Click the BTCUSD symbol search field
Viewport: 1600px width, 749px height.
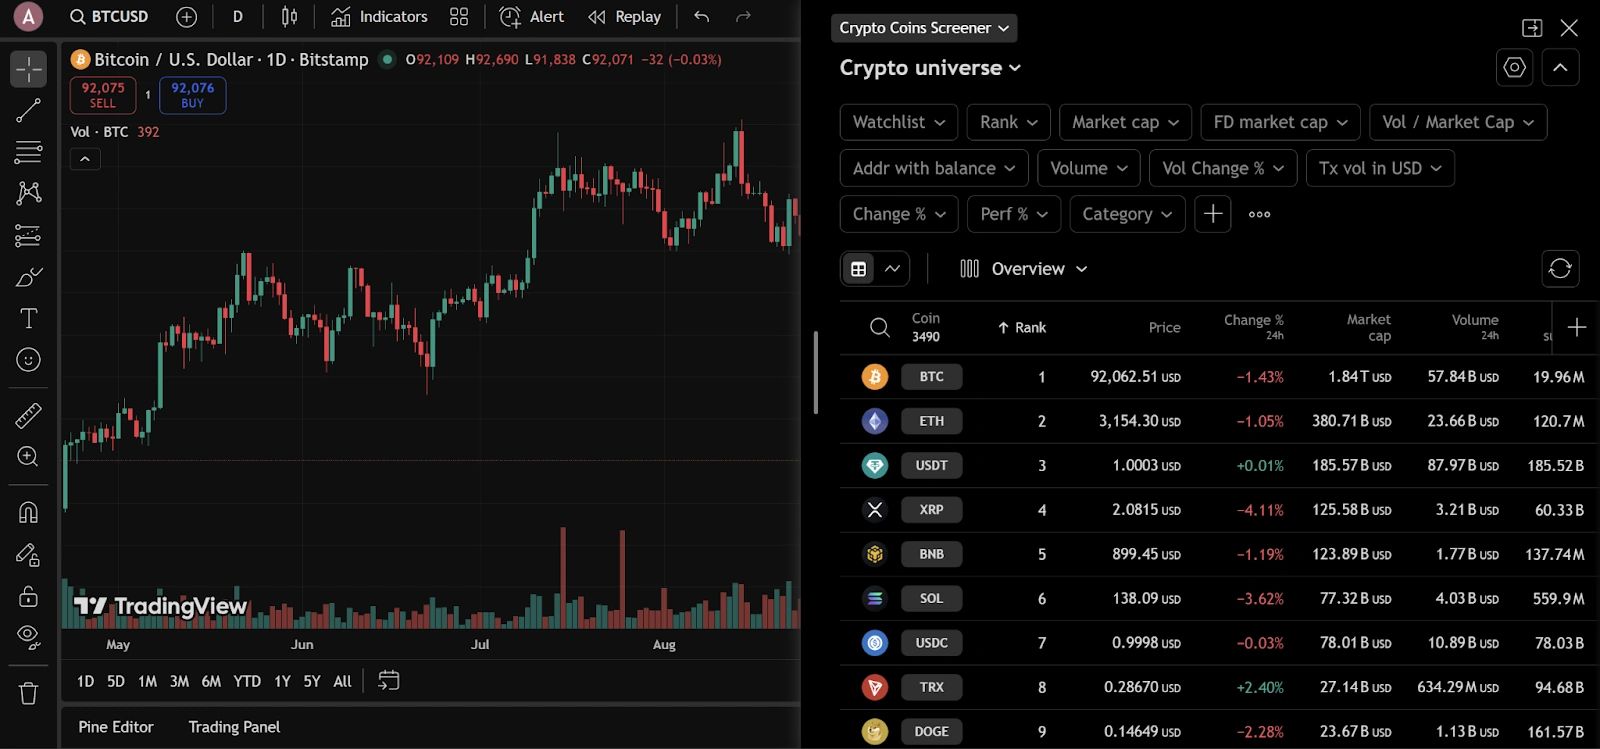click(x=109, y=17)
